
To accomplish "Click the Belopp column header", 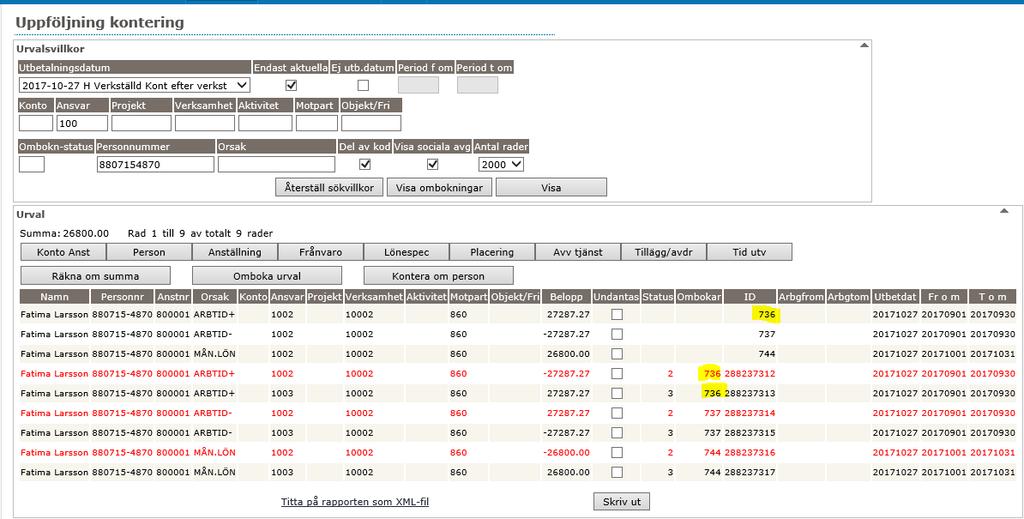I will 566,296.
